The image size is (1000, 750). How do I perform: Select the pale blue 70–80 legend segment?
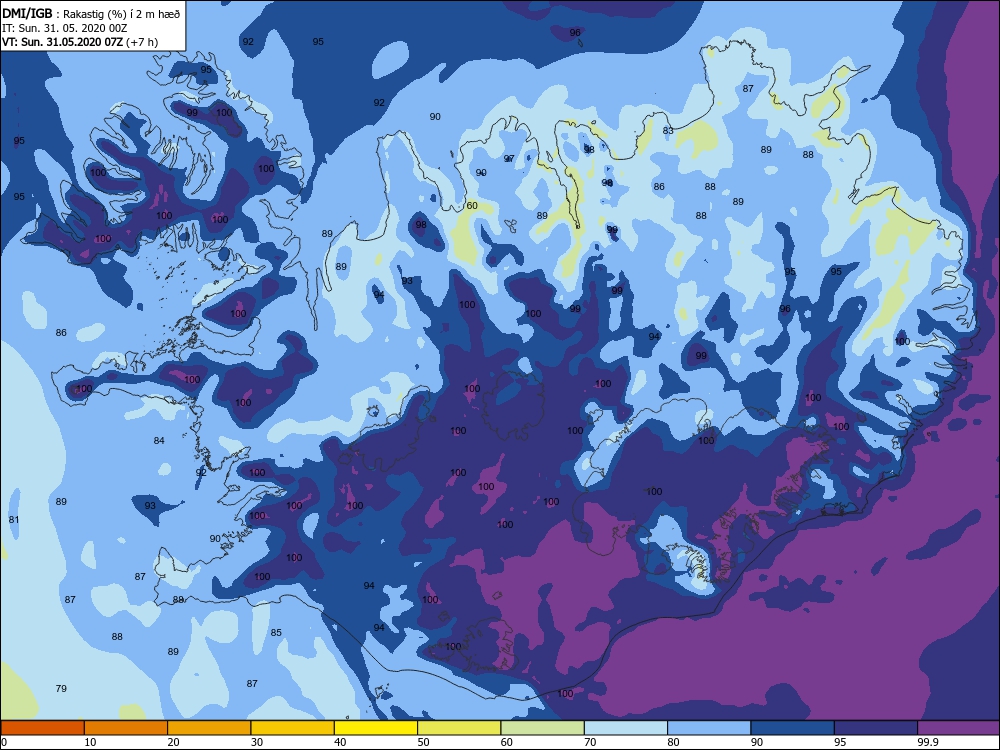[x=626, y=728]
